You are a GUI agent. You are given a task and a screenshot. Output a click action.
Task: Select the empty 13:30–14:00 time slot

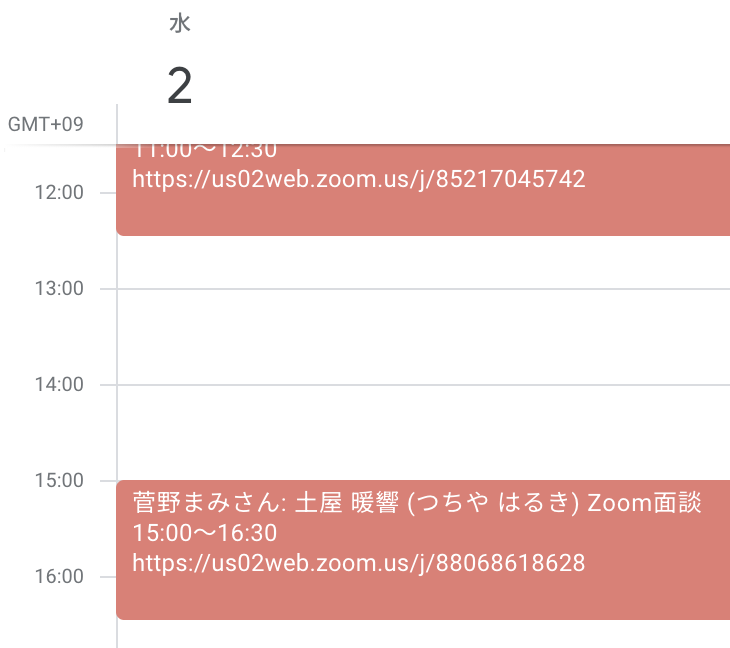[423, 361]
